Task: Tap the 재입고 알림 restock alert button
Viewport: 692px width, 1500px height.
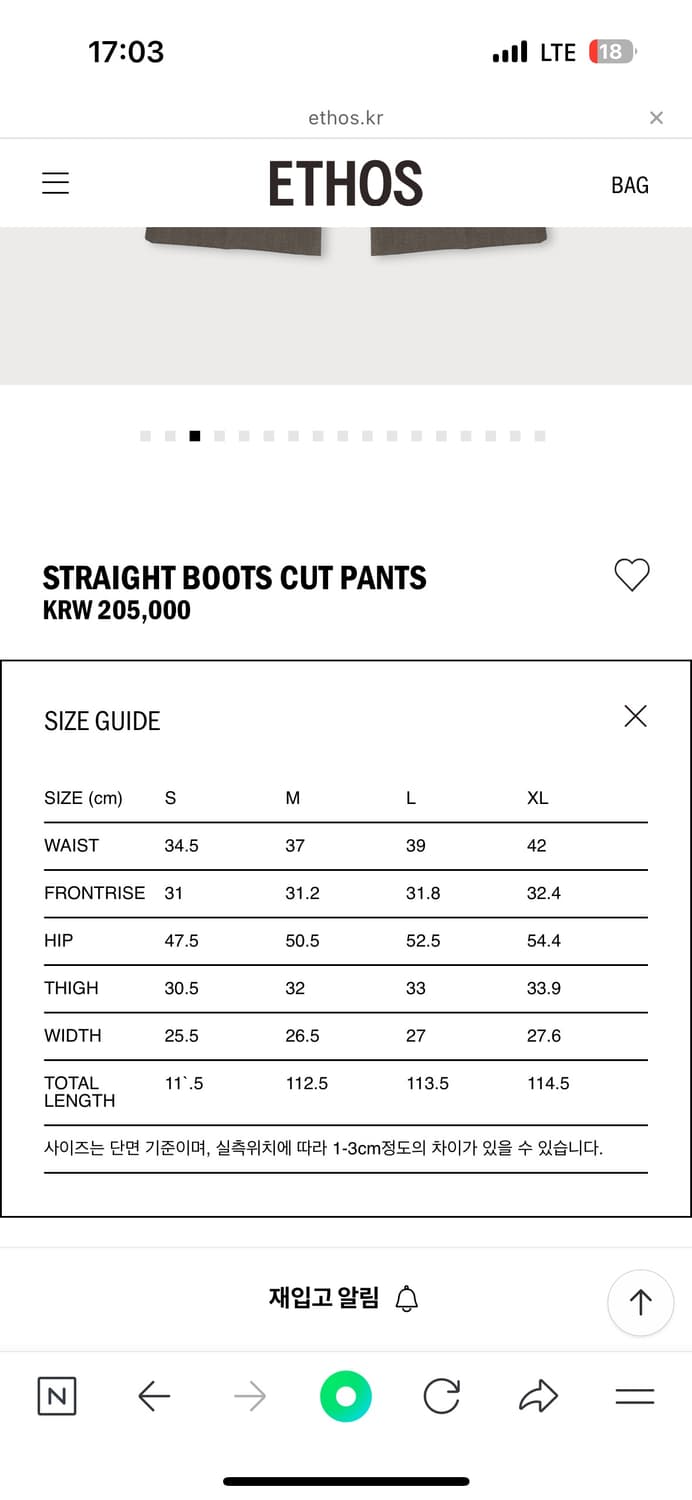Action: 343,1299
